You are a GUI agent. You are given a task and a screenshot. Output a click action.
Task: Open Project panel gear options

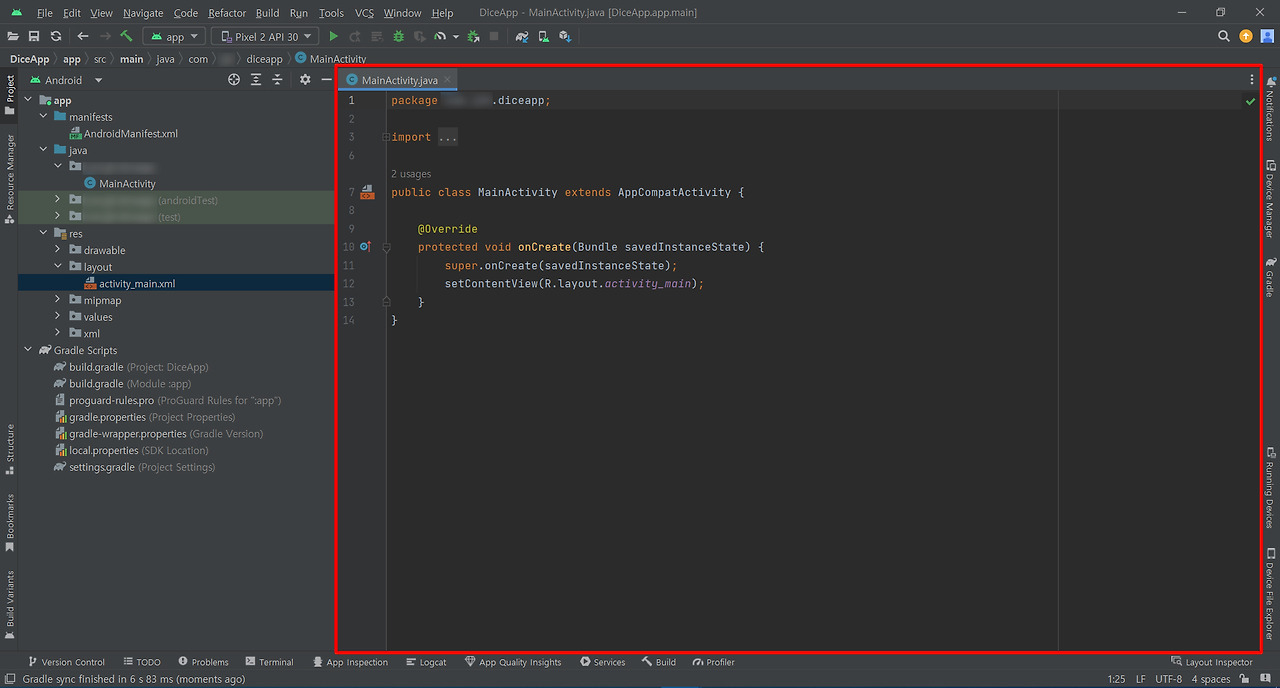(x=305, y=80)
